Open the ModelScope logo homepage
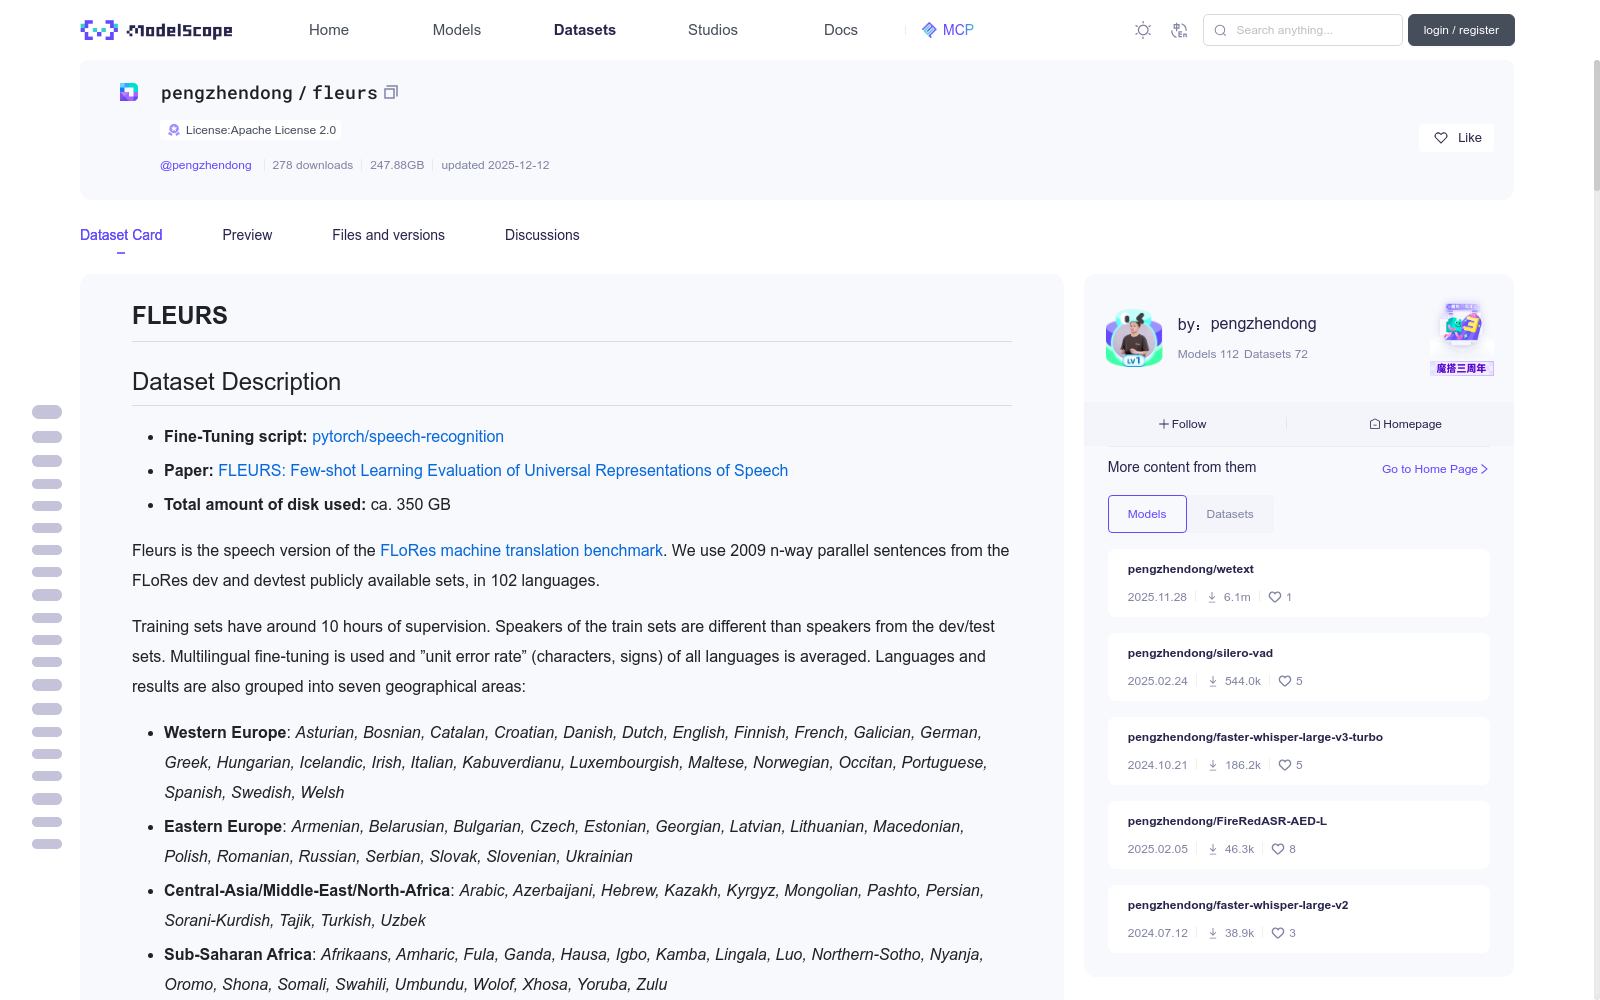 click(156, 30)
